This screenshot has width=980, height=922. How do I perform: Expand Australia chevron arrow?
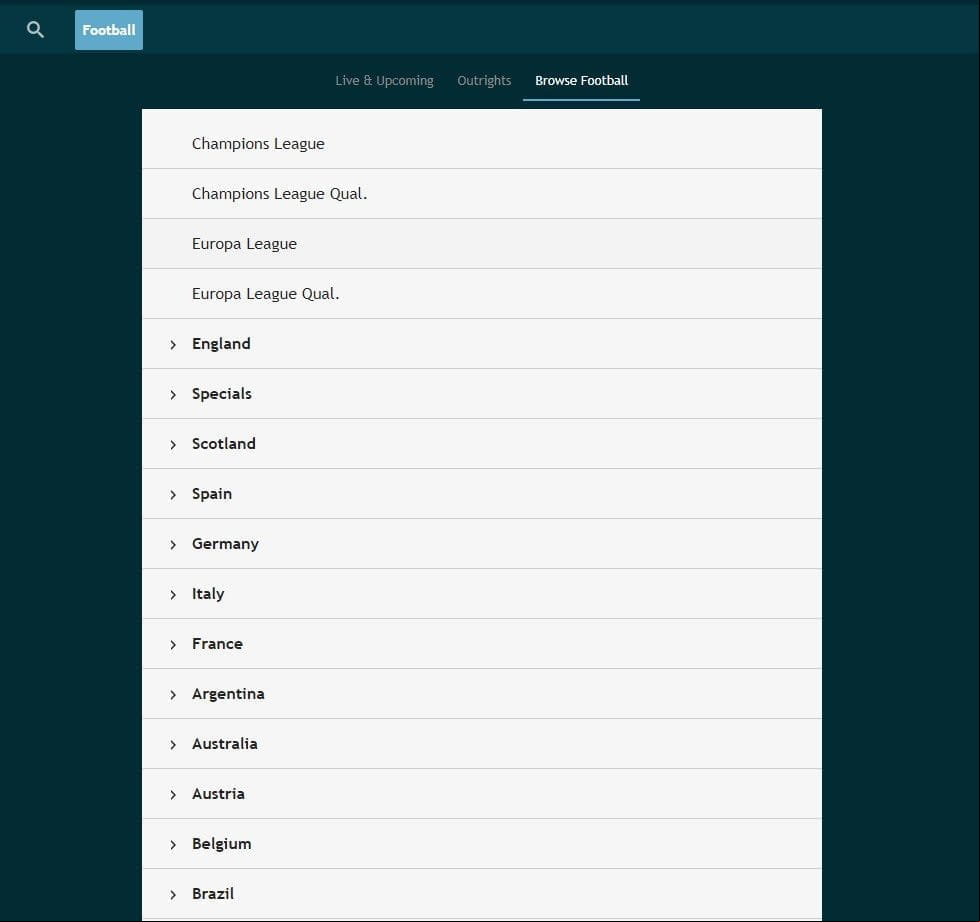pos(173,744)
